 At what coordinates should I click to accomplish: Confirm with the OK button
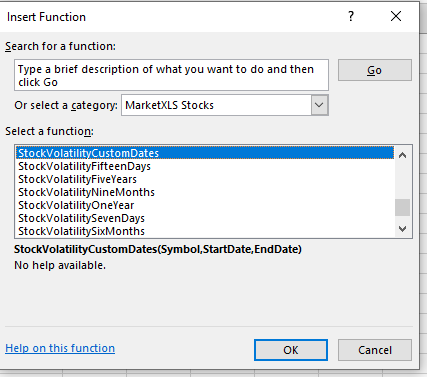point(291,350)
